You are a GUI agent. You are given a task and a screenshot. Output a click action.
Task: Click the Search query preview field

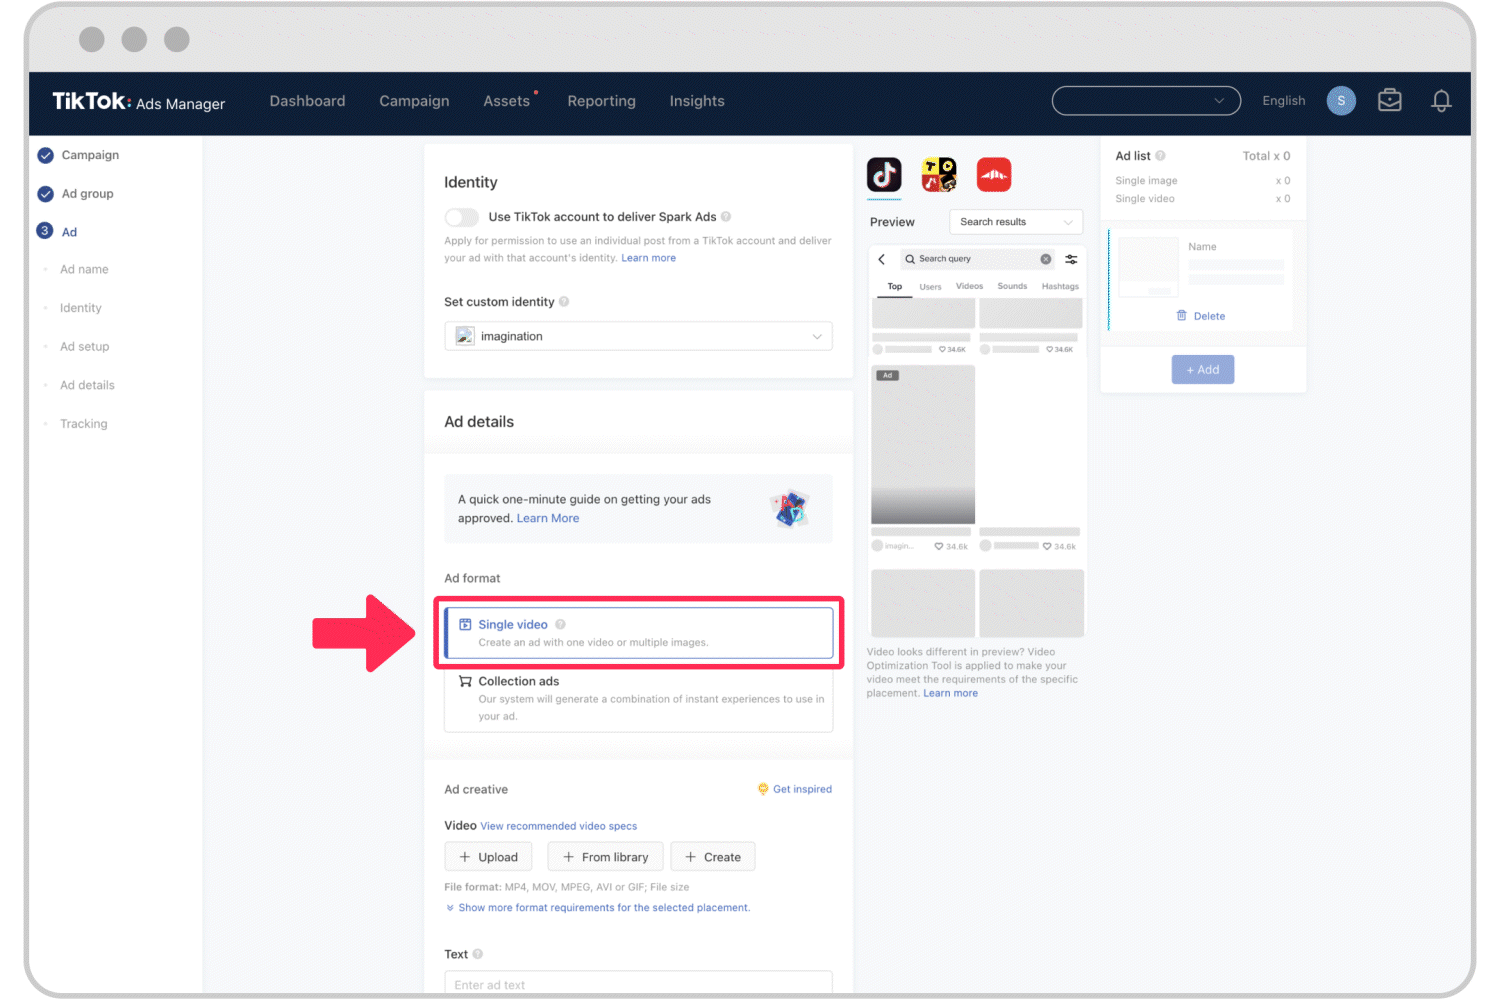pos(977,259)
